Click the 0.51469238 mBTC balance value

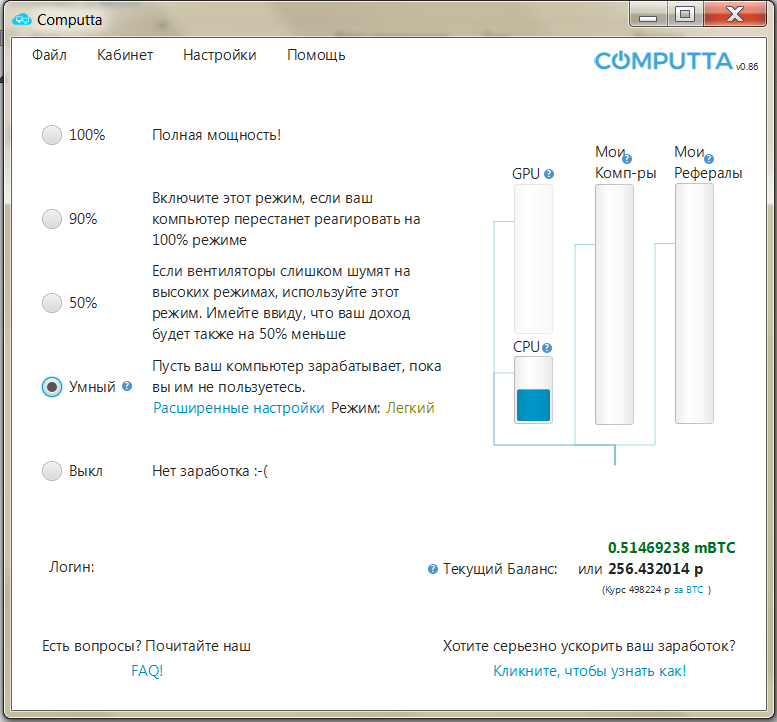coord(671,548)
